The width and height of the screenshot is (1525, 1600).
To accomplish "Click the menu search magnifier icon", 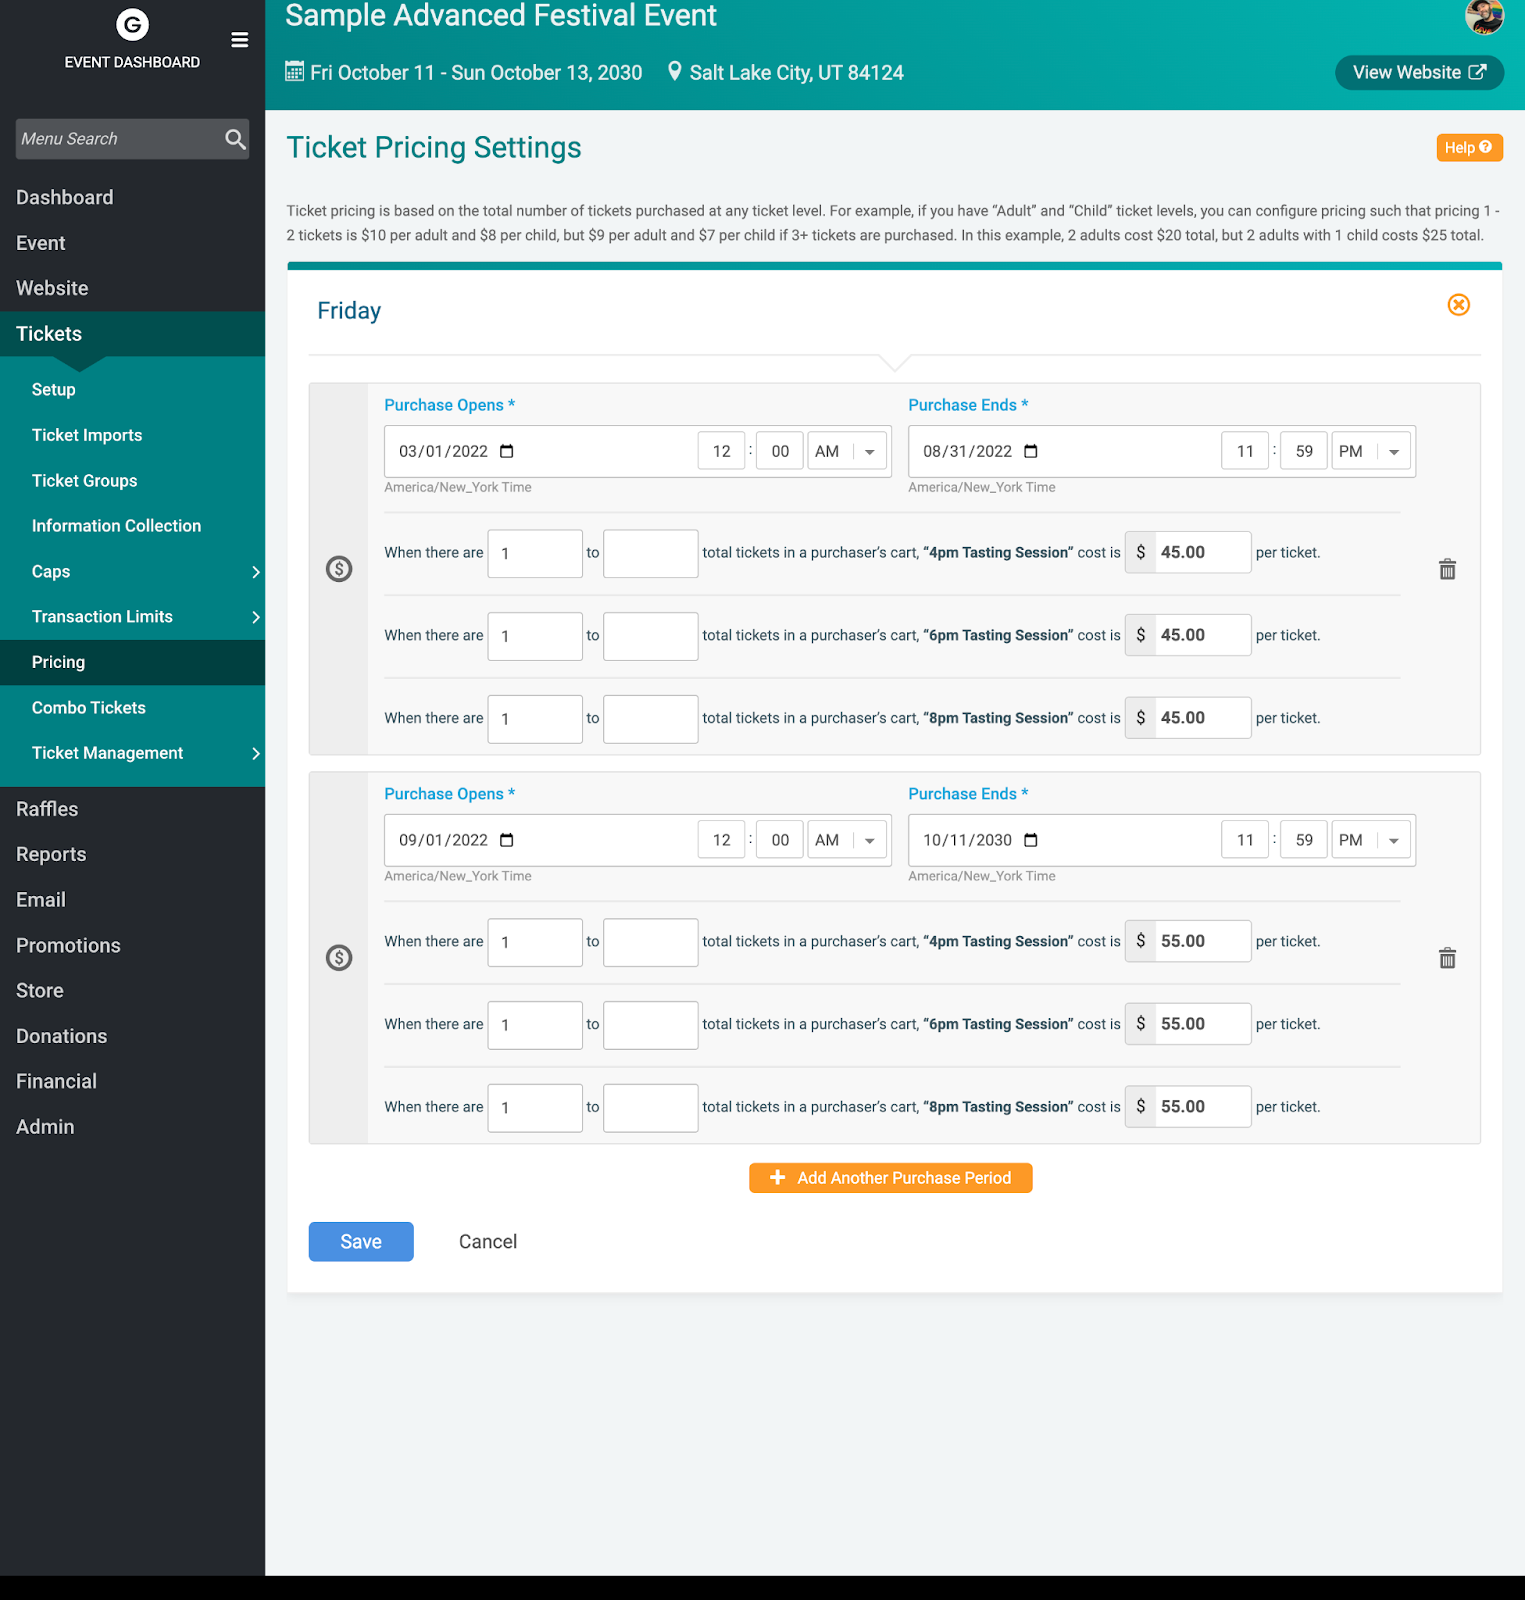I will point(235,139).
